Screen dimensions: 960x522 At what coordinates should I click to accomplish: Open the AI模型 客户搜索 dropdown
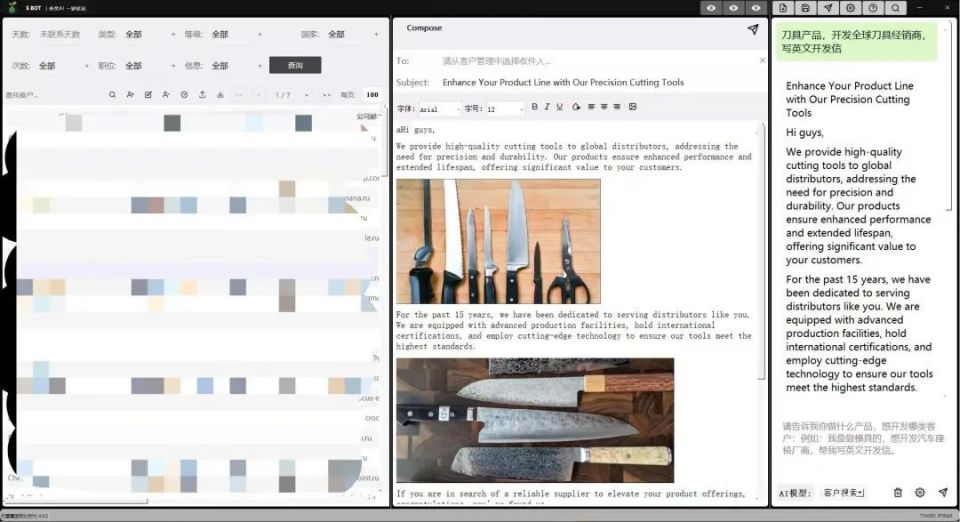click(843, 493)
